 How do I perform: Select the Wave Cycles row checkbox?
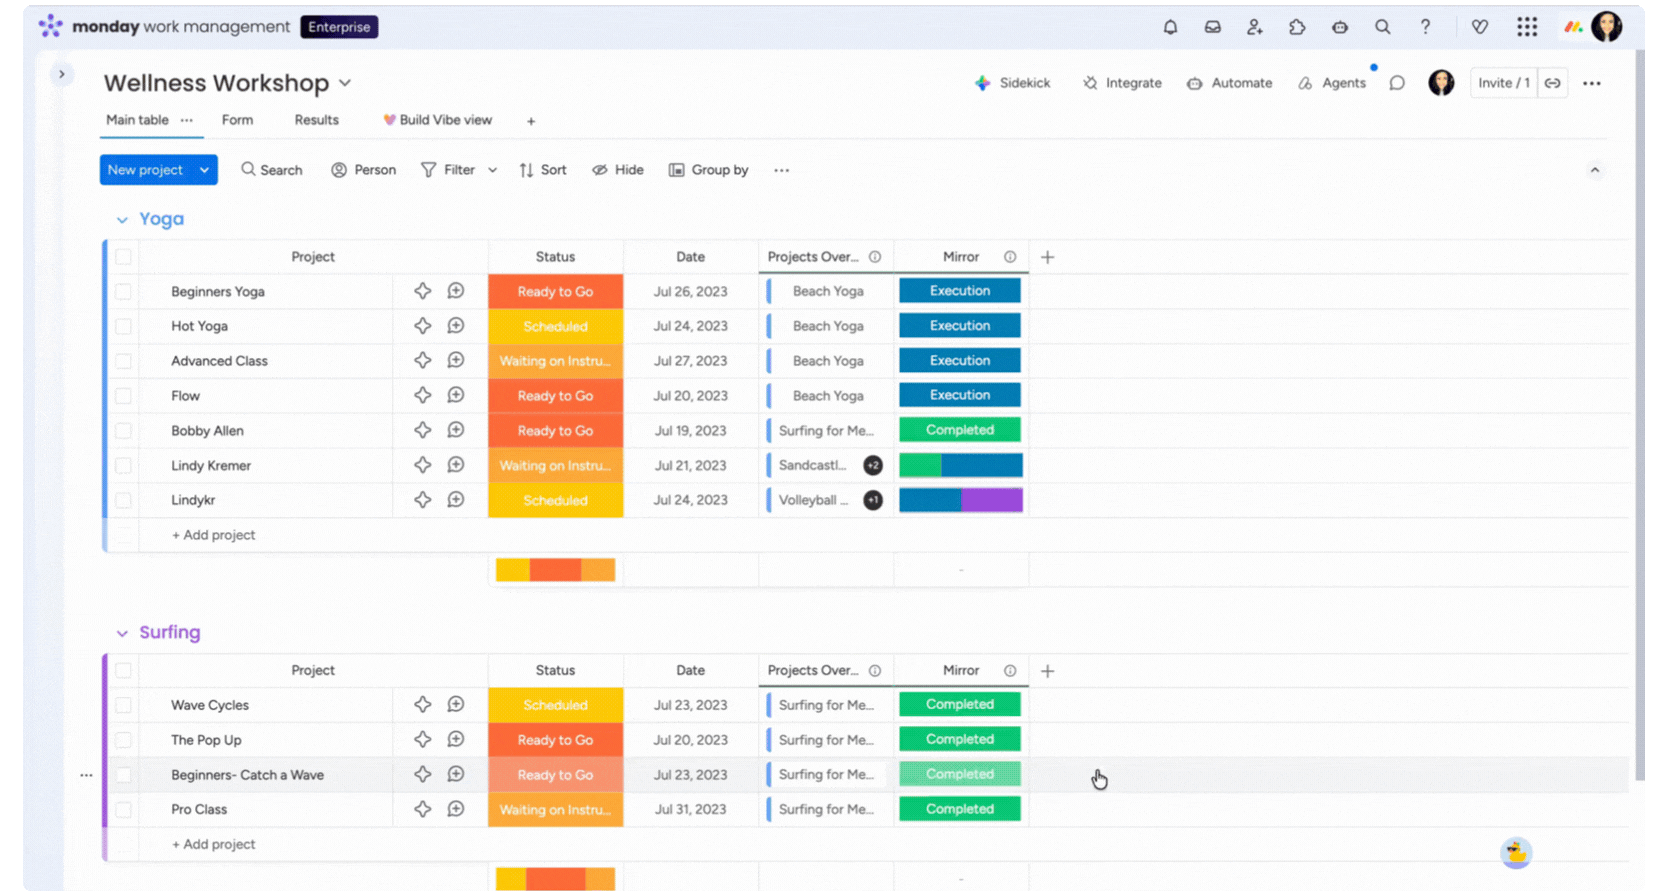(x=123, y=705)
